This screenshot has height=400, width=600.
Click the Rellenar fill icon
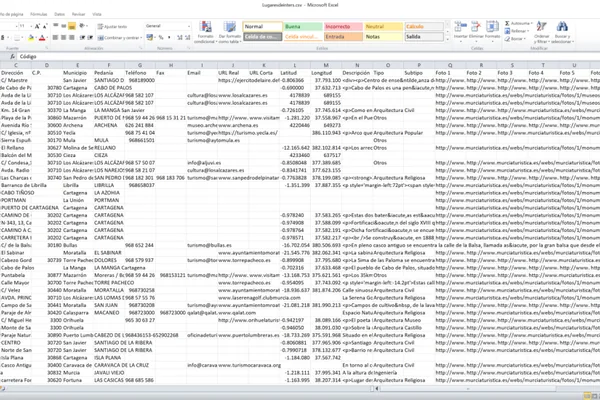coord(507,31)
